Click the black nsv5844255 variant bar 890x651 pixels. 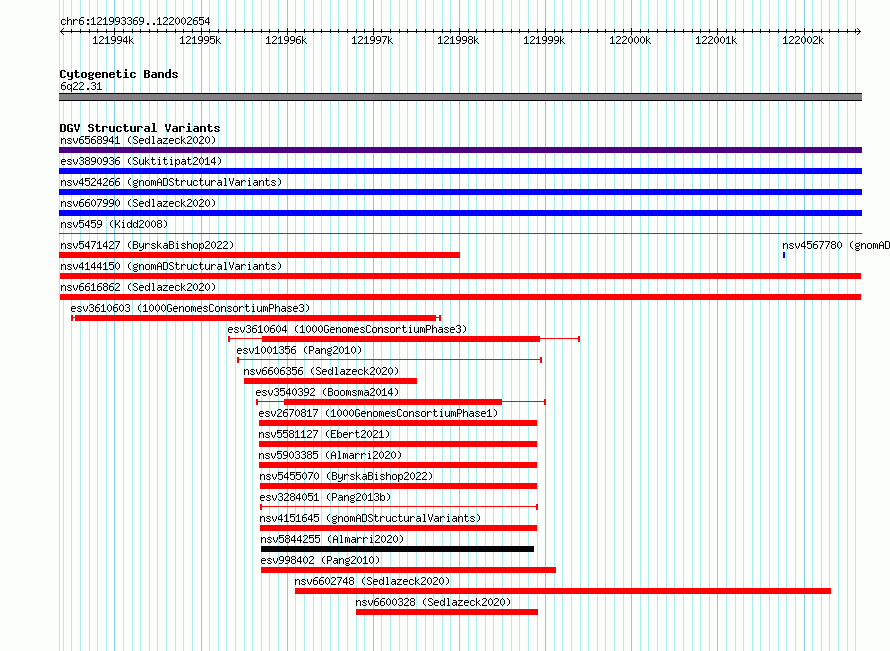click(397, 549)
